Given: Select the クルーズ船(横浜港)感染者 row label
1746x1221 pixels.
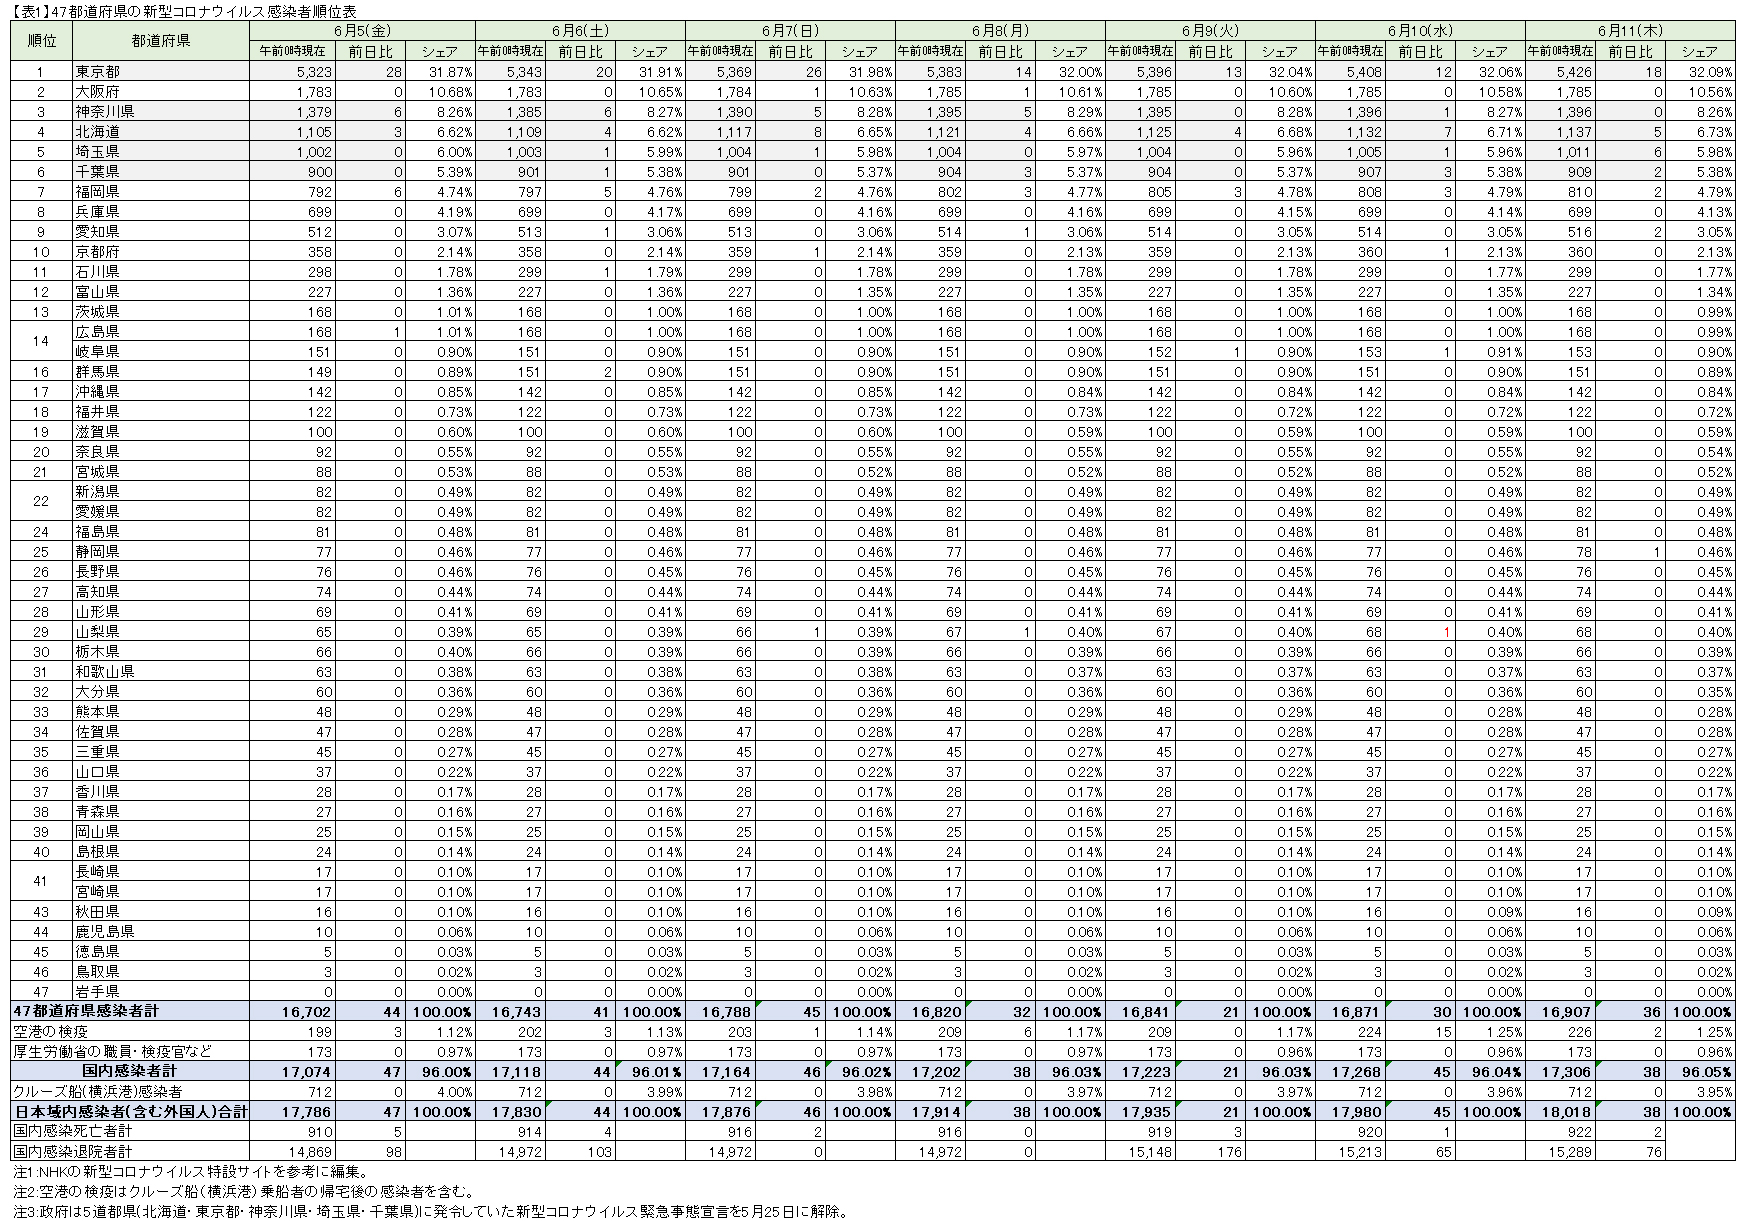Looking at the screenshot, I should point(130,1091).
